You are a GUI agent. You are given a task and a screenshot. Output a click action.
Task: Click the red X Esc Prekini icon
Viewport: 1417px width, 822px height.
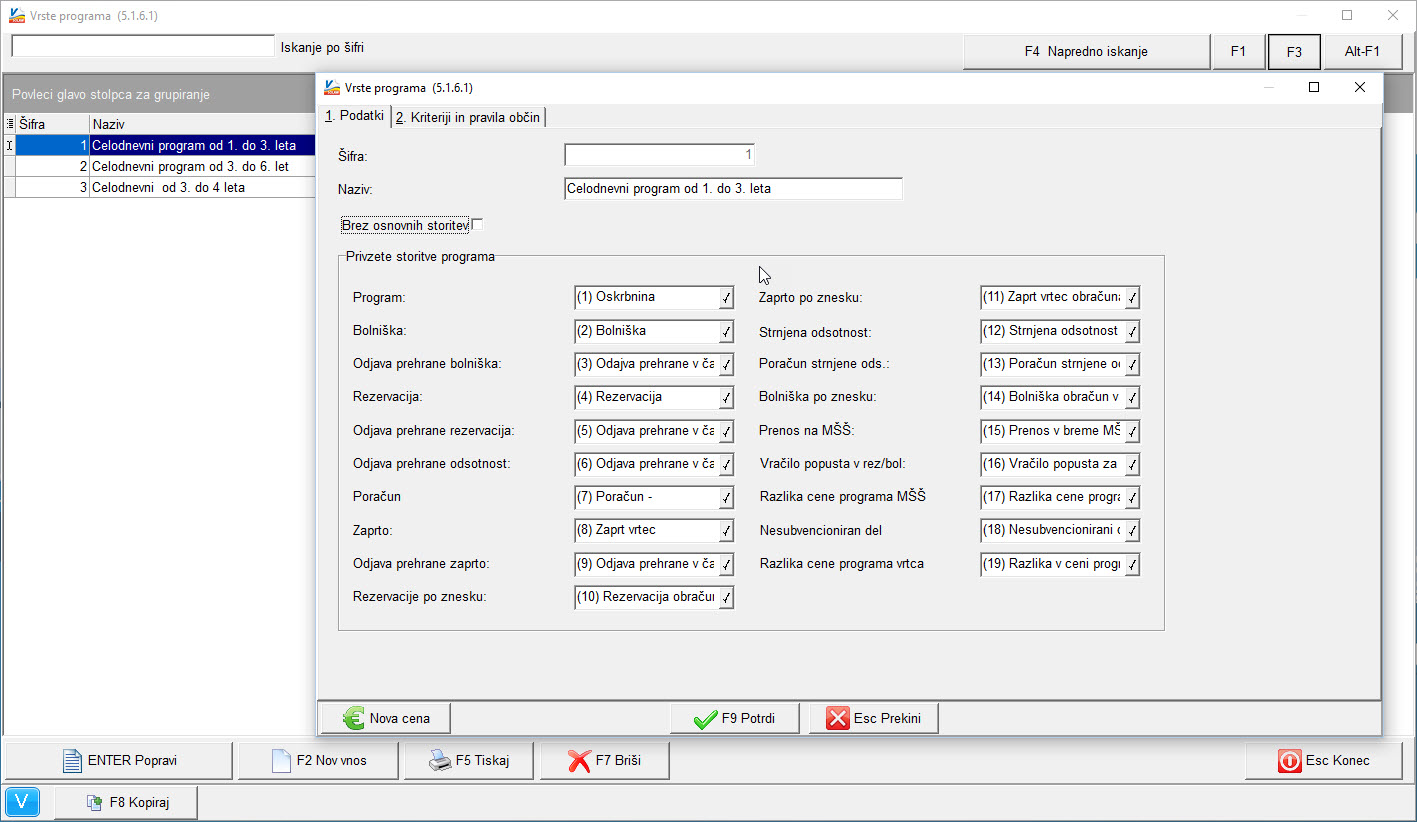tap(838, 718)
